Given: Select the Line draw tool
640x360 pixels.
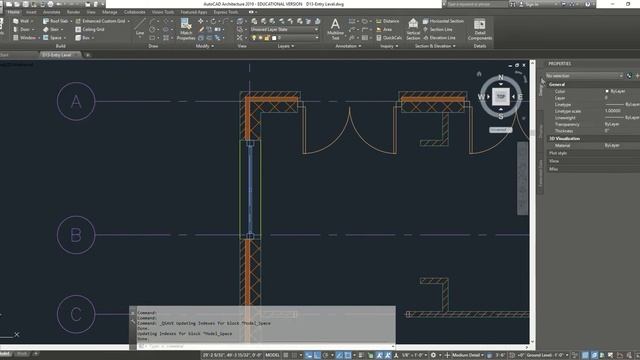Looking at the screenshot, I should pos(140,27).
